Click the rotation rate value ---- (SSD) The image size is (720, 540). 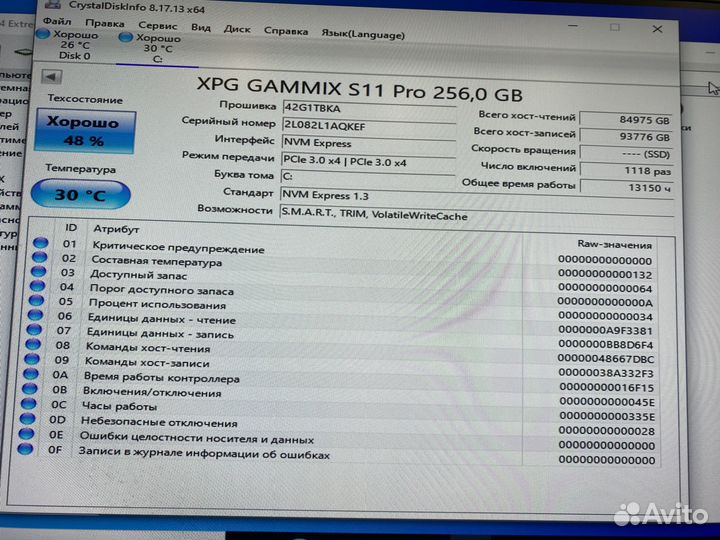(626, 154)
